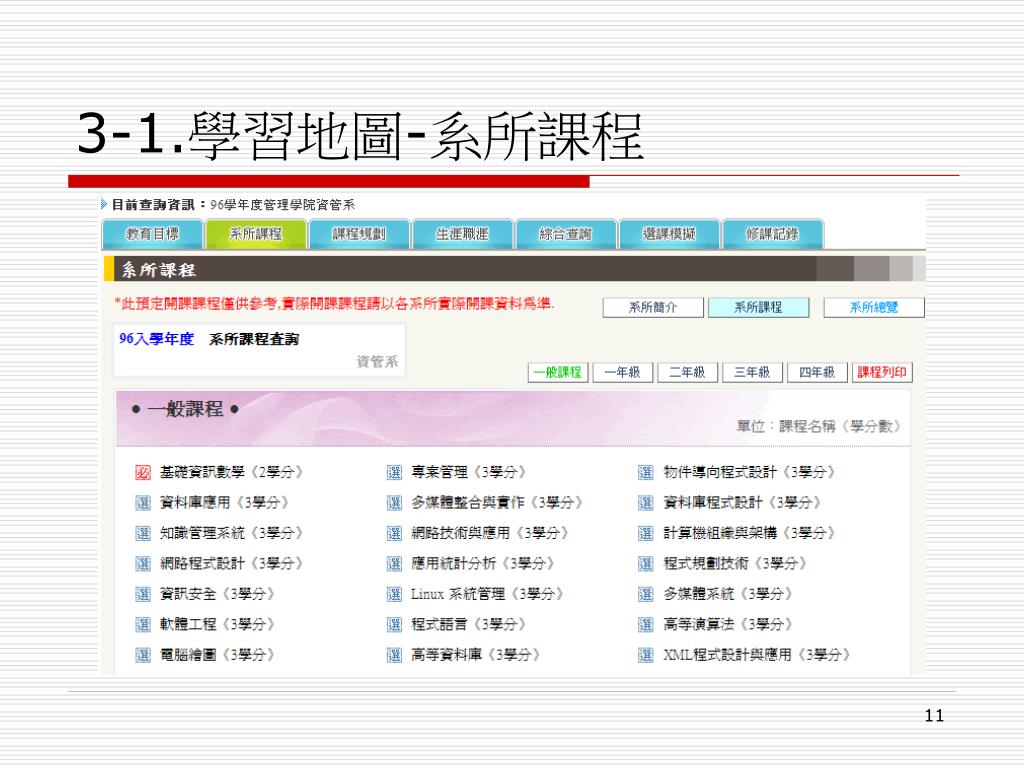Viewport: 1024px width, 768px height.
Task: Click the 必 icon beside 基礎資訊數學
Action: (x=143, y=472)
